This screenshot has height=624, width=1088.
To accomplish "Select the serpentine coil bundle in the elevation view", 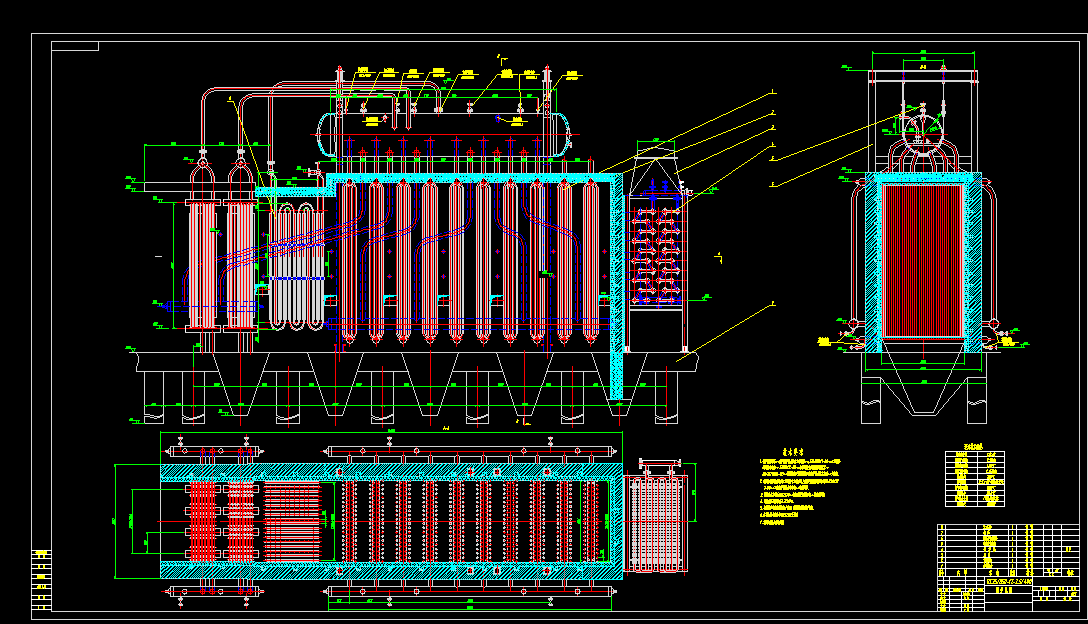I will pos(296,267).
